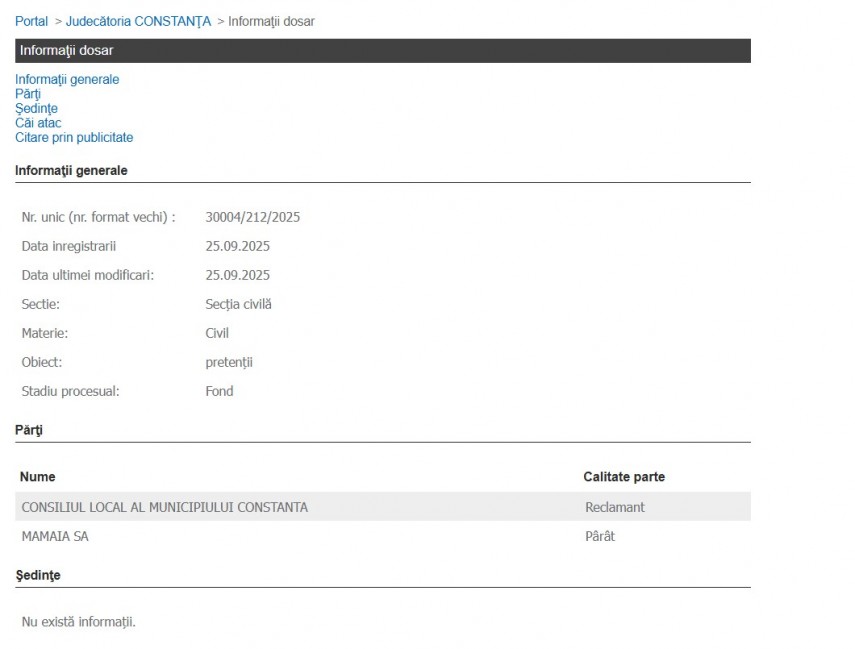Click the pretenții value next to Obiect

(x=229, y=362)
